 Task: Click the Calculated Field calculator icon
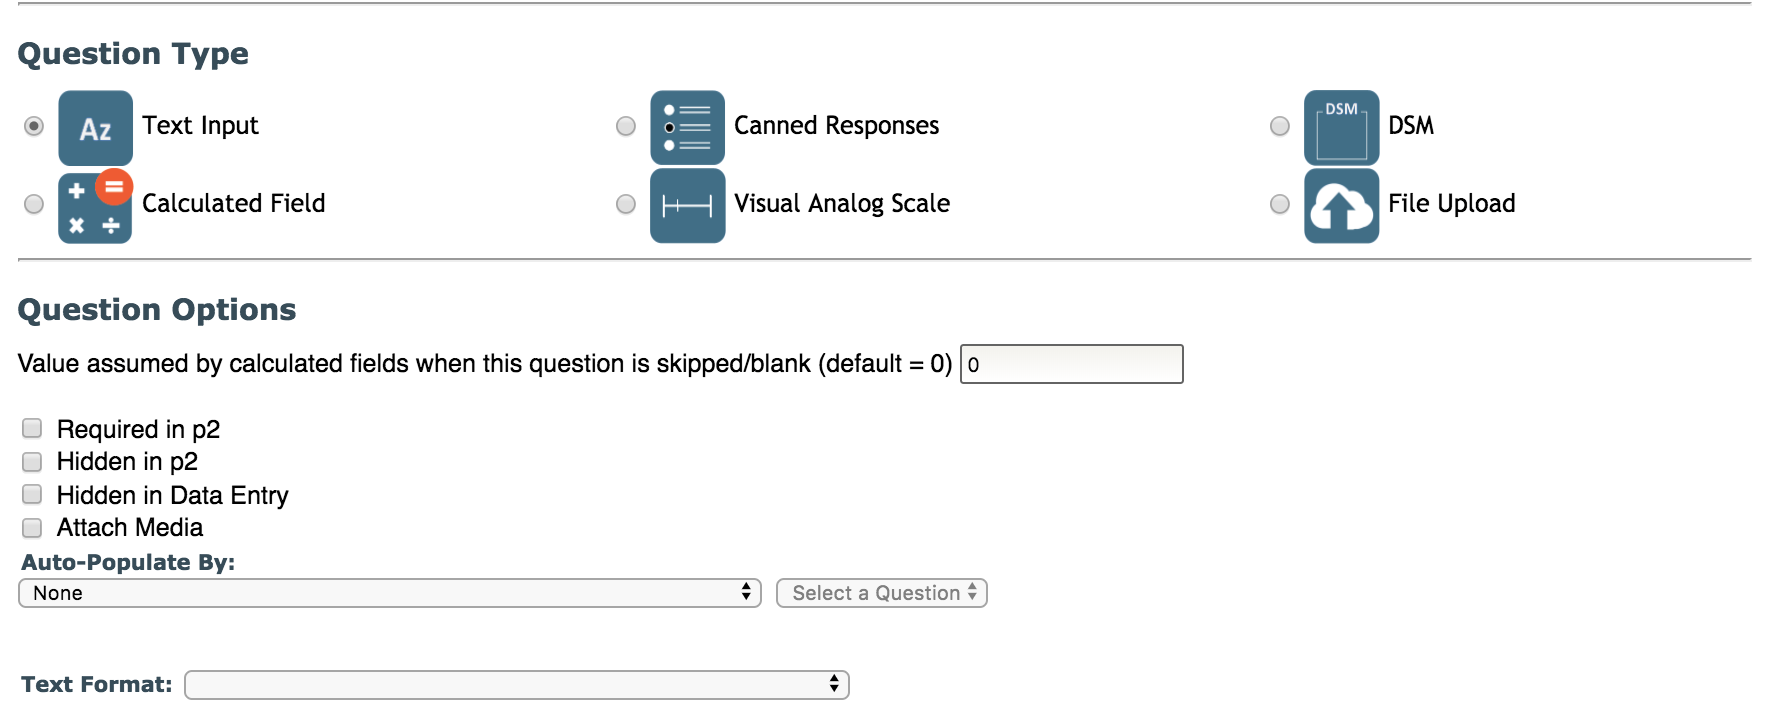tap(95, 207)
